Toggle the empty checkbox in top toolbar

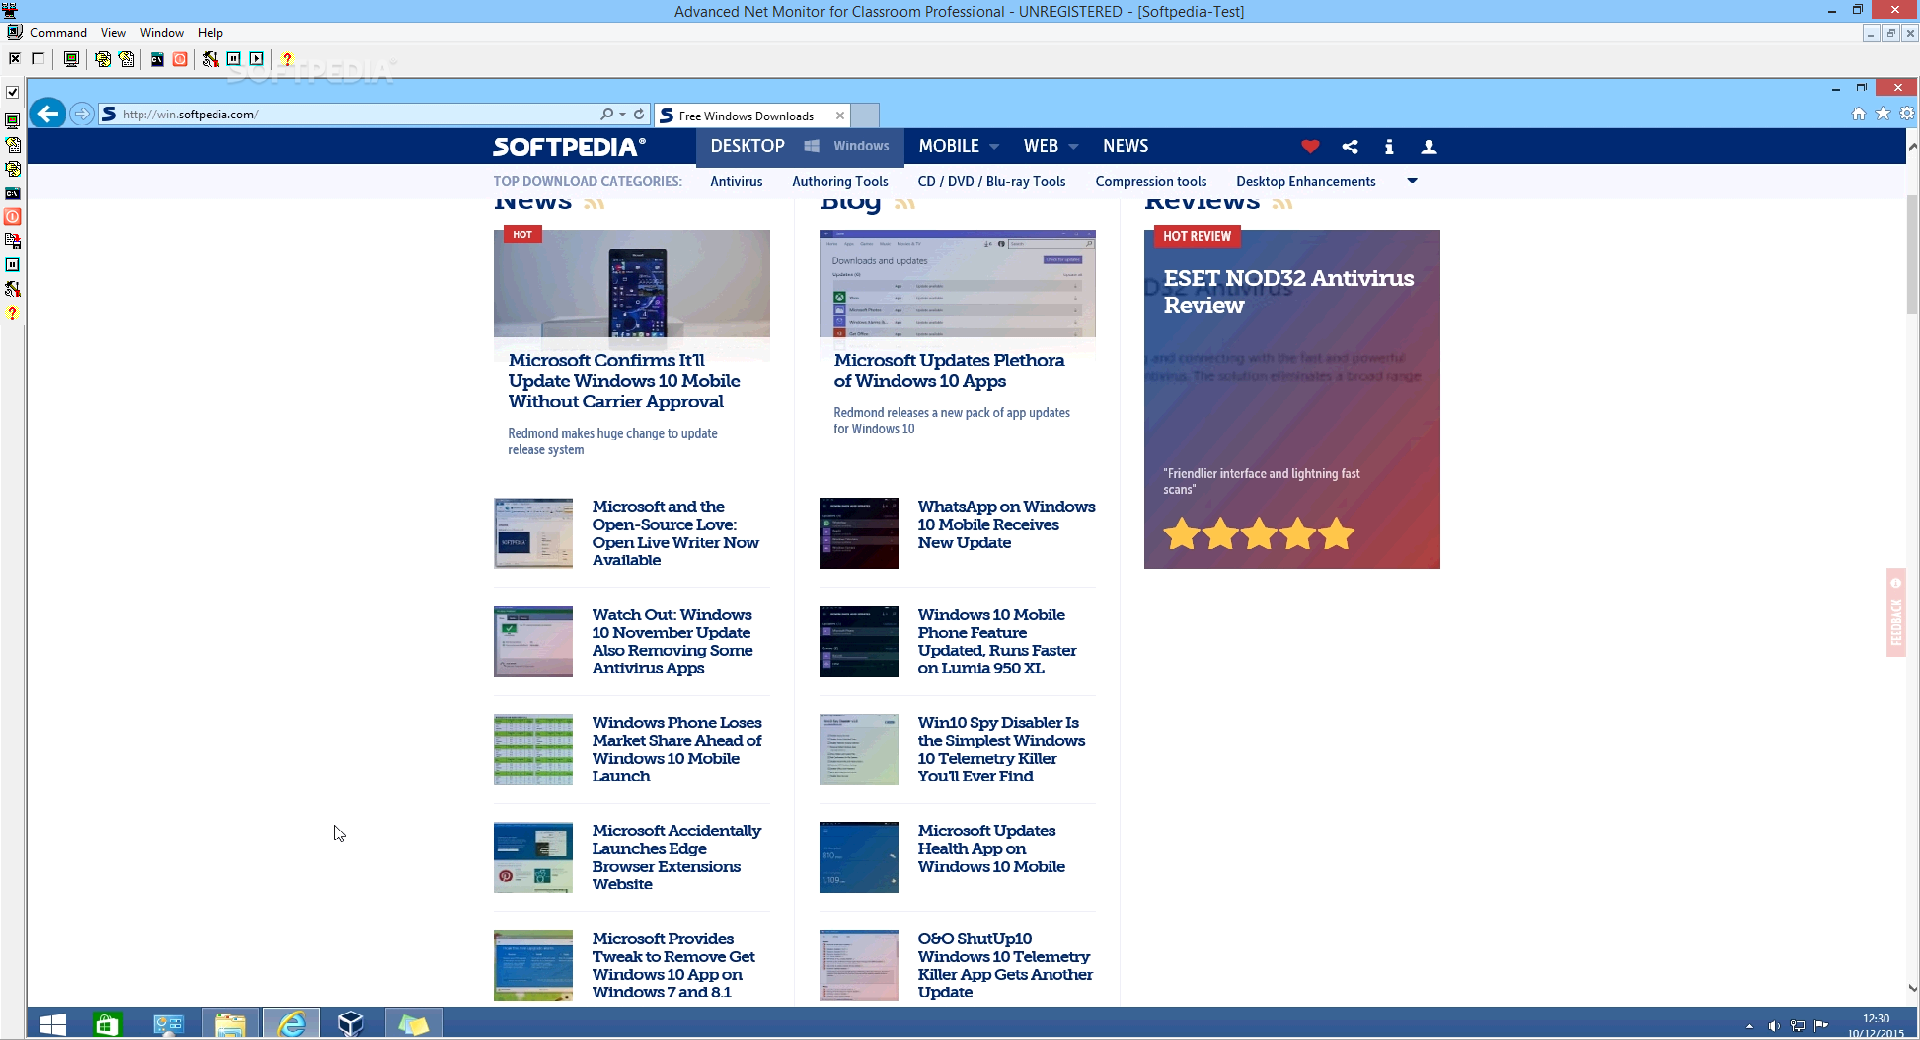[38, 59]
